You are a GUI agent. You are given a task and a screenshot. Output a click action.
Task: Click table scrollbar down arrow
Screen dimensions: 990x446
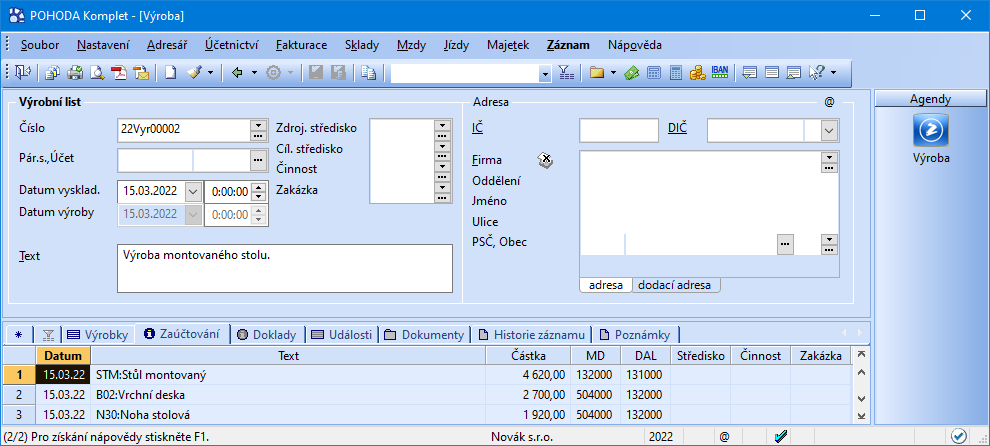[859, 399]
